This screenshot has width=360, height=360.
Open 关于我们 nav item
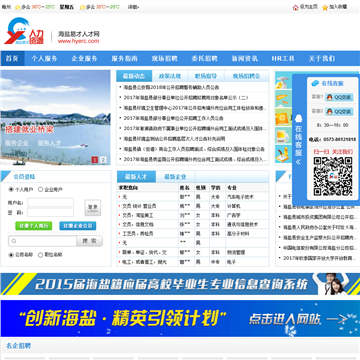coord(321,58)
